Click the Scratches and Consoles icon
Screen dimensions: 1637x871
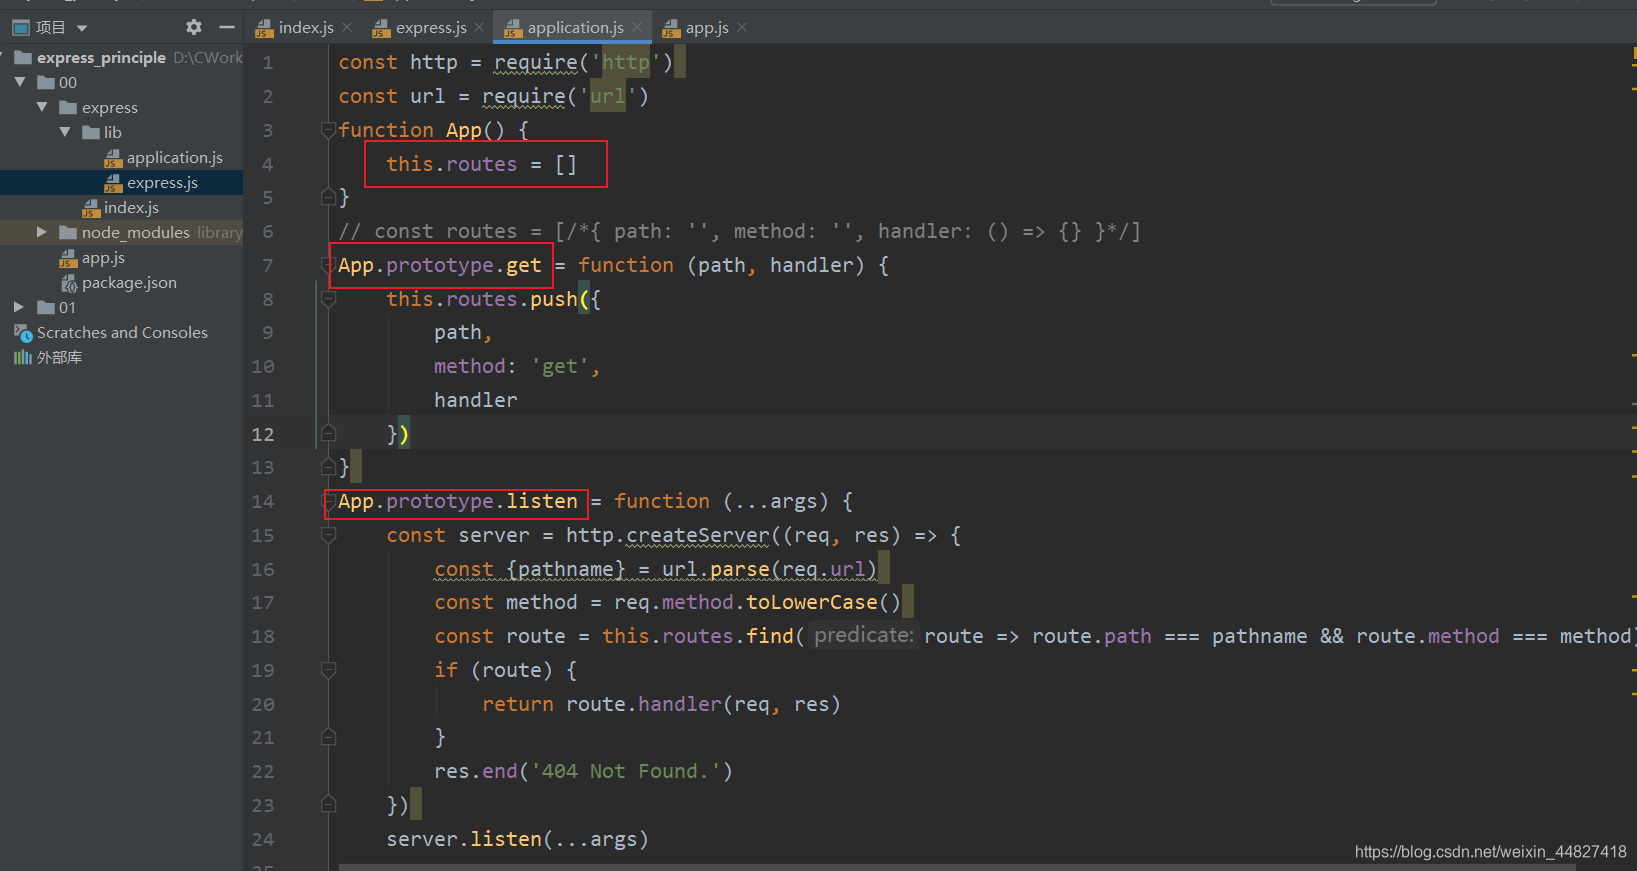23,332
